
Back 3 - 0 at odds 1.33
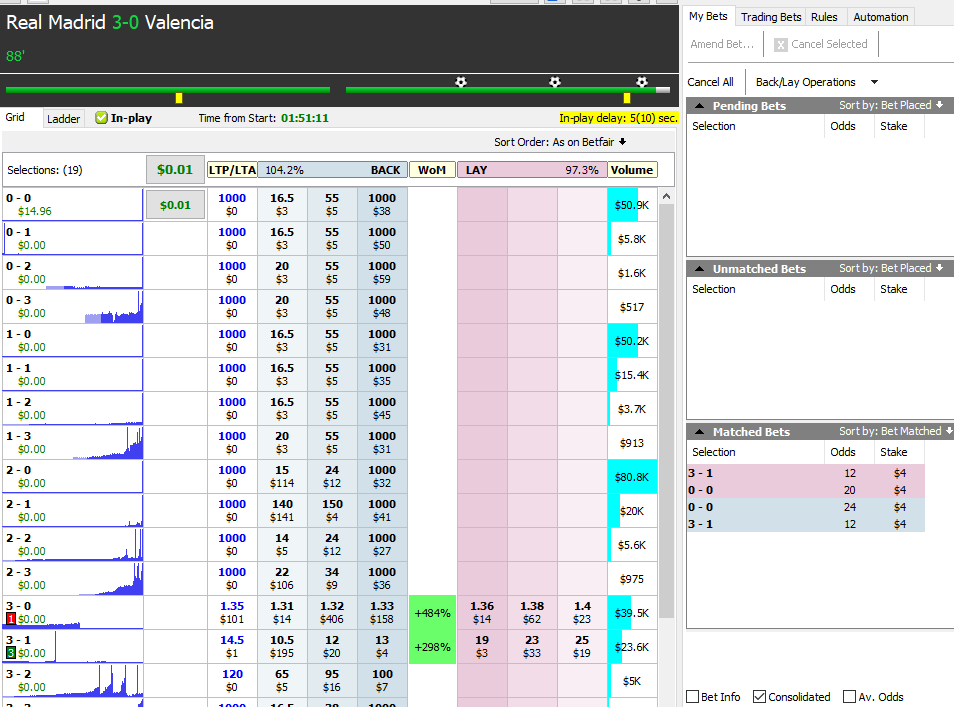[x=382, y=613]
